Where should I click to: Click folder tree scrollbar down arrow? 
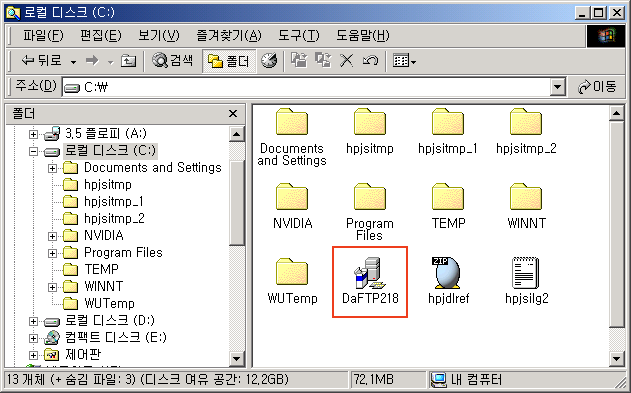pyautogui.click(x=237, y=358)
